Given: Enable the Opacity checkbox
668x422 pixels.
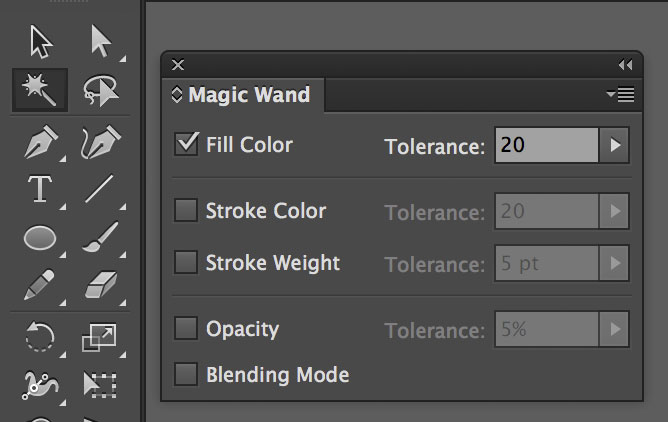Looking at the screenshot, I should point(186,328).
